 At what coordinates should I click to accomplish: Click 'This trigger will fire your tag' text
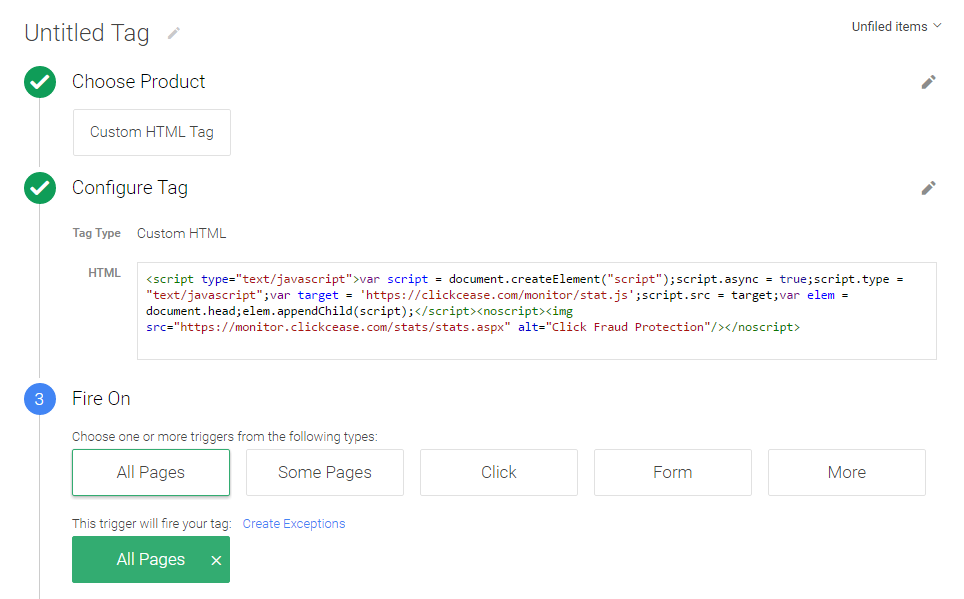pyautogui.click(x=152, y=523)
